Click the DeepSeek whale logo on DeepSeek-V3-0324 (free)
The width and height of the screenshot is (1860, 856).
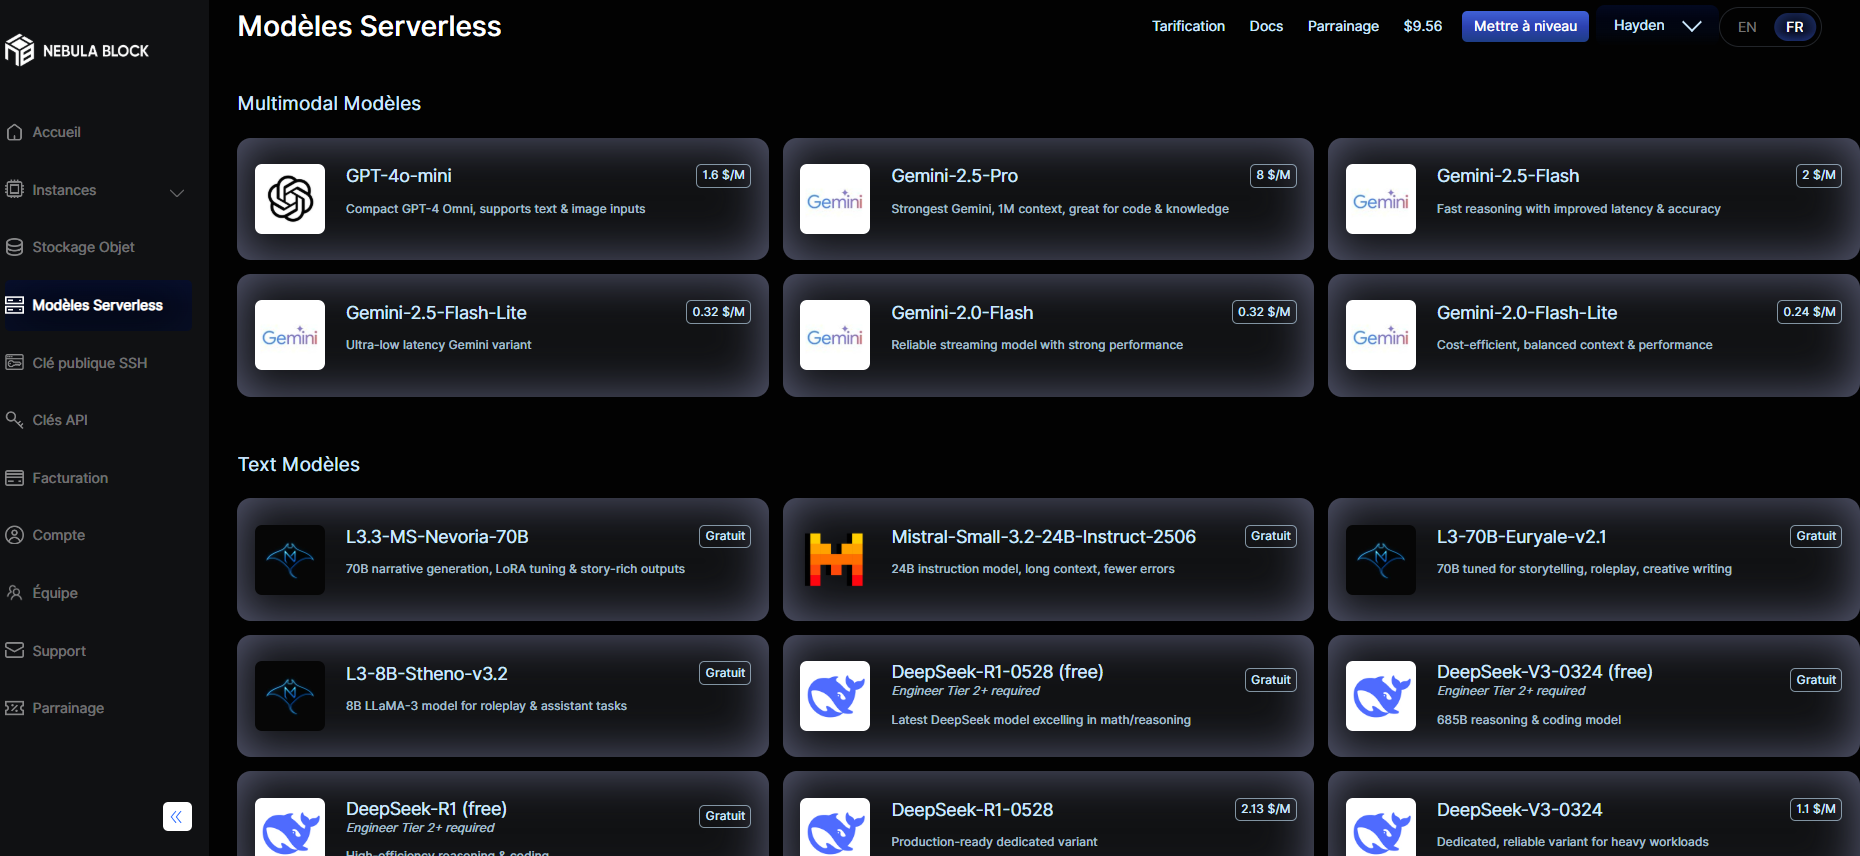pyautogui.click(x=1381, y=696)
